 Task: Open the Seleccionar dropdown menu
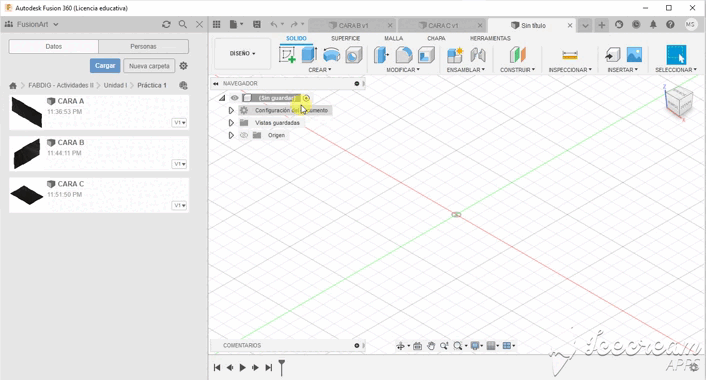tap(676, 70)
